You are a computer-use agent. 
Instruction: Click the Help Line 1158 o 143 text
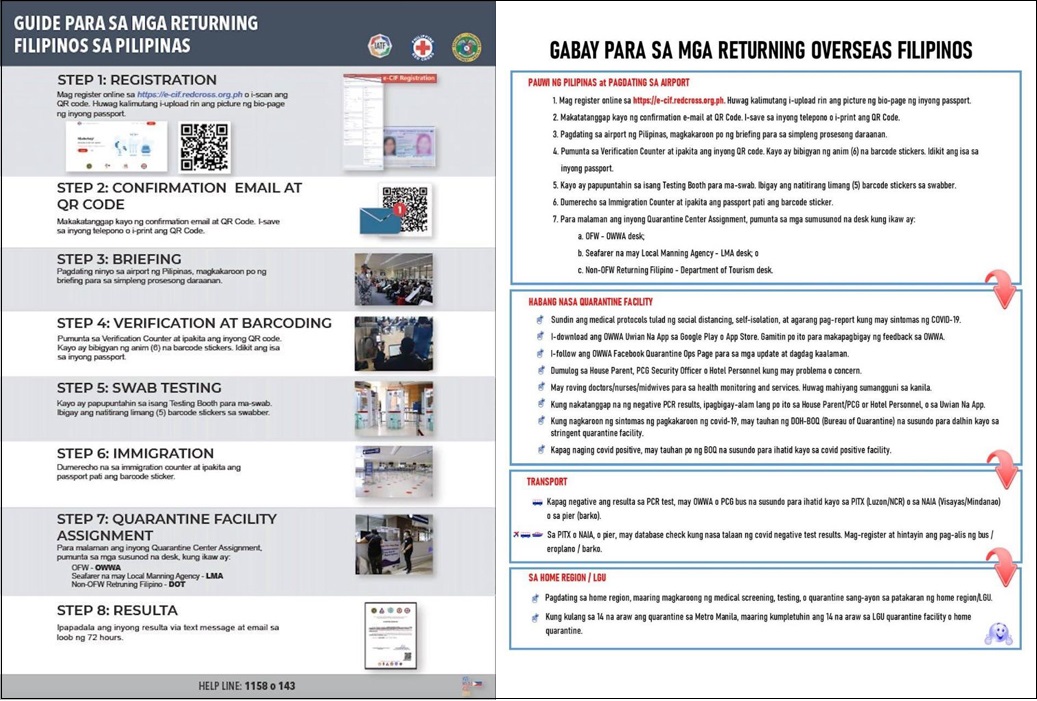(x=247, y=686)
